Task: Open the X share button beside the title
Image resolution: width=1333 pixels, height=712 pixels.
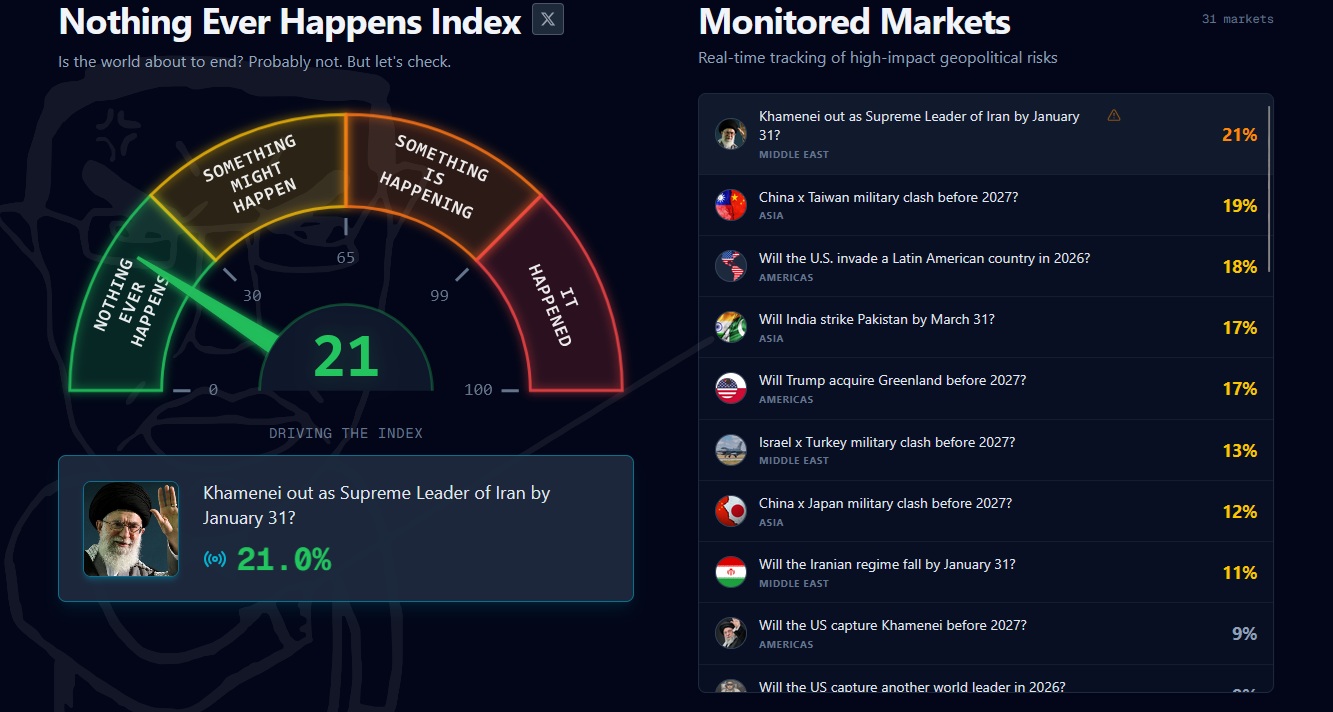Action: (548, 19)
